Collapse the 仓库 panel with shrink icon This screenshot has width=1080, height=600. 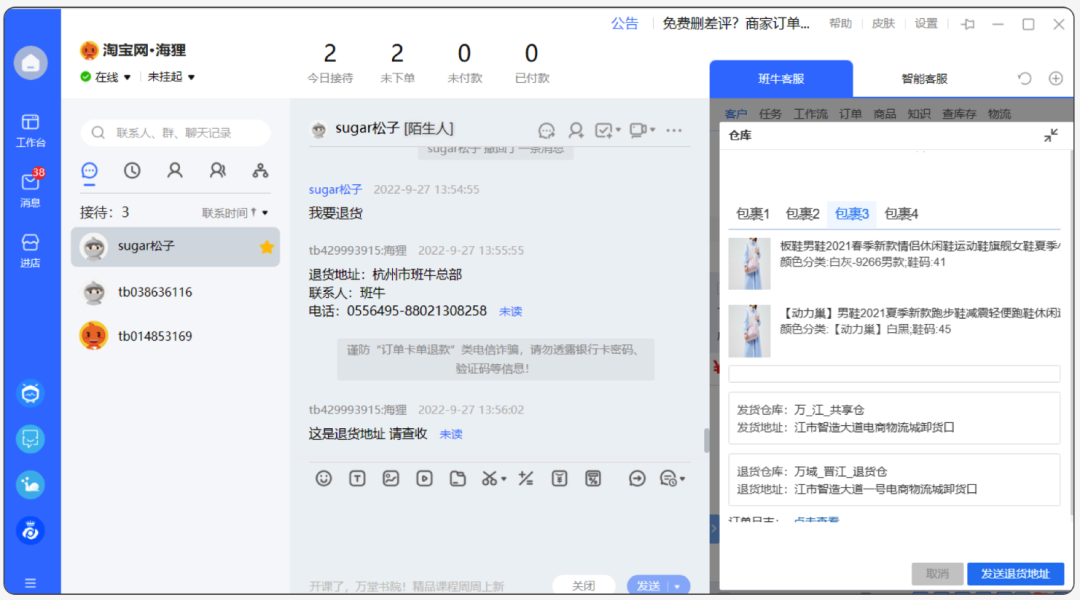click(x=1050, y=136)
